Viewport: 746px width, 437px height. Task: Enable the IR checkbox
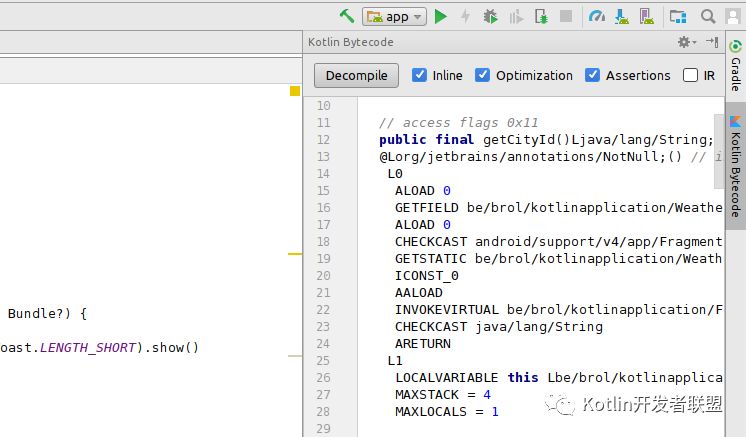point(690,75)
